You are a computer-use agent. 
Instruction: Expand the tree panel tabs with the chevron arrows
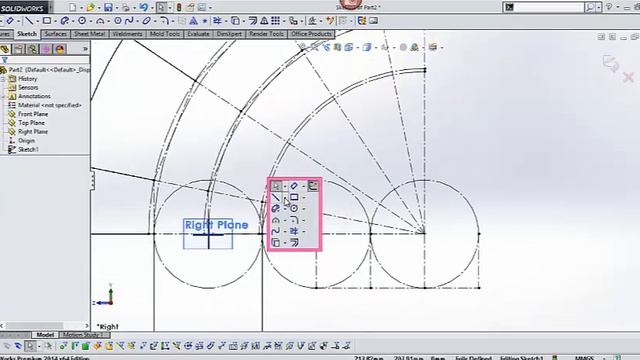pyautogui.click(x=85, y=49)
